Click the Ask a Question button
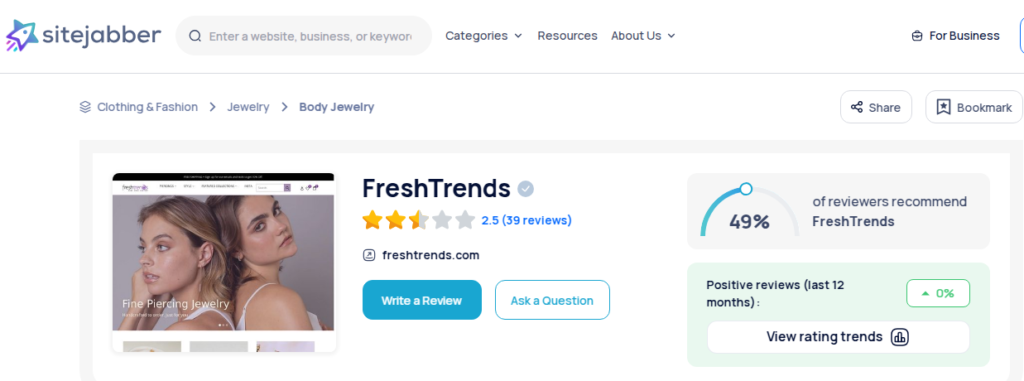Image resolution: width=1024 pixels, height=381 pixels. [x=552, y=300]
